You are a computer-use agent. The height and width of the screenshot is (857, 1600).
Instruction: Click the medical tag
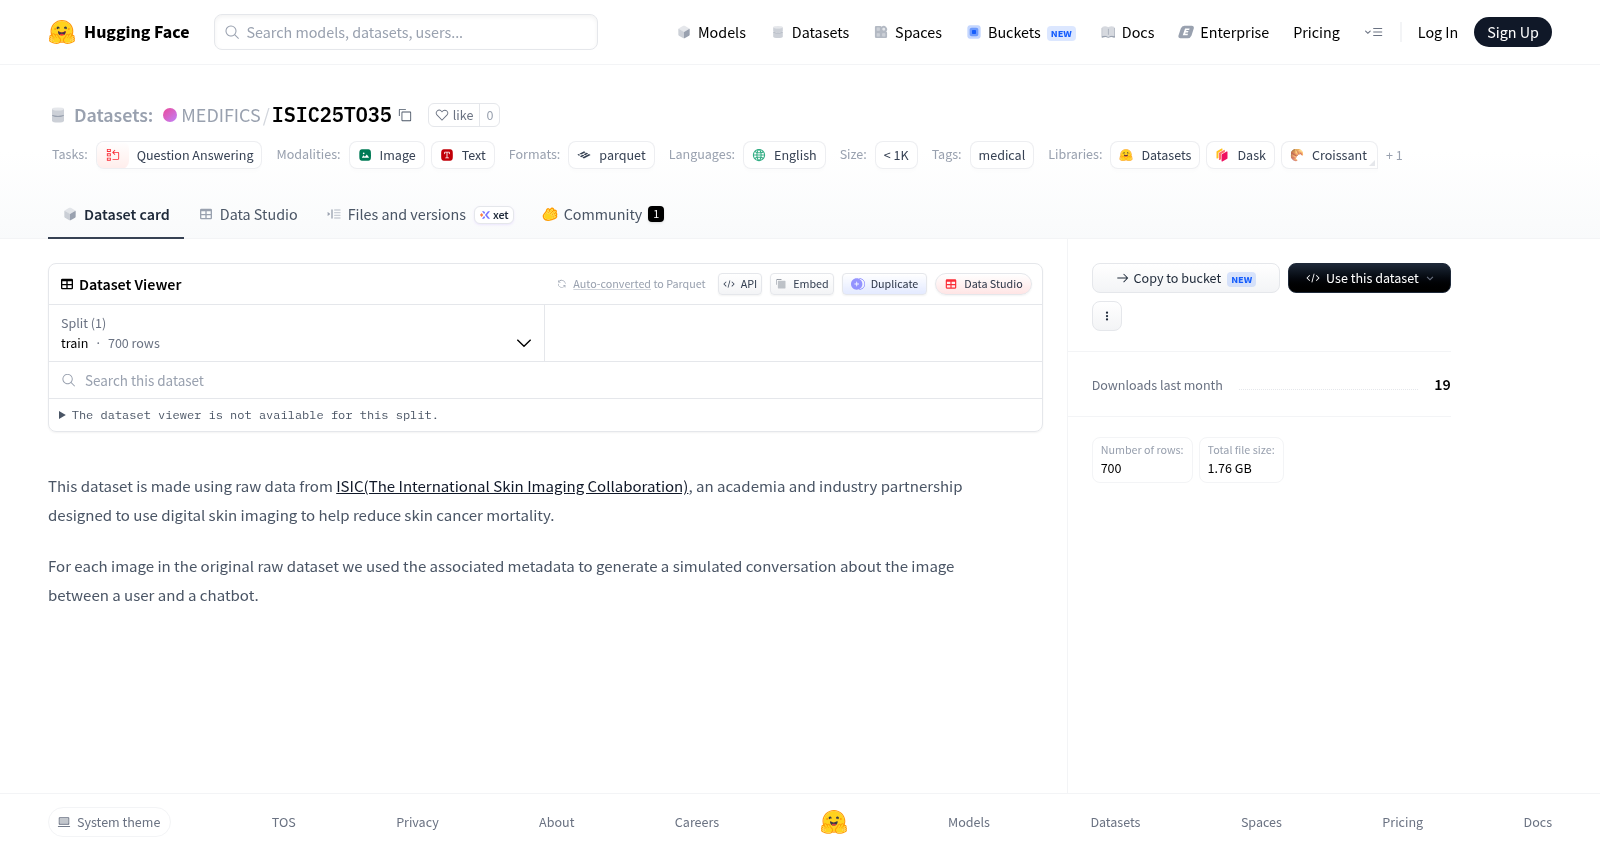click(1002, 155)
